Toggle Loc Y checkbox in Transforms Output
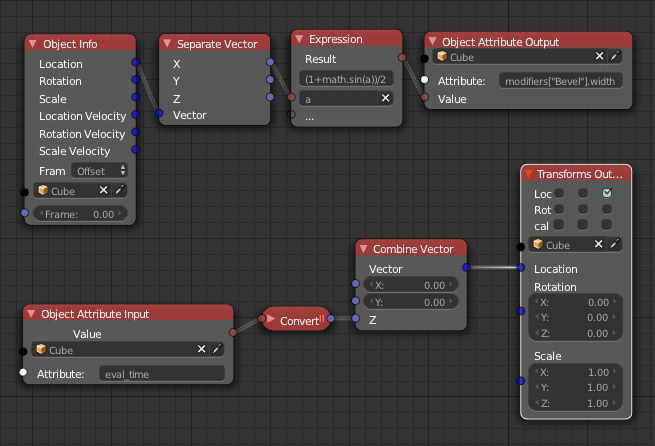The image size is (655, 446). coord(583,193)
